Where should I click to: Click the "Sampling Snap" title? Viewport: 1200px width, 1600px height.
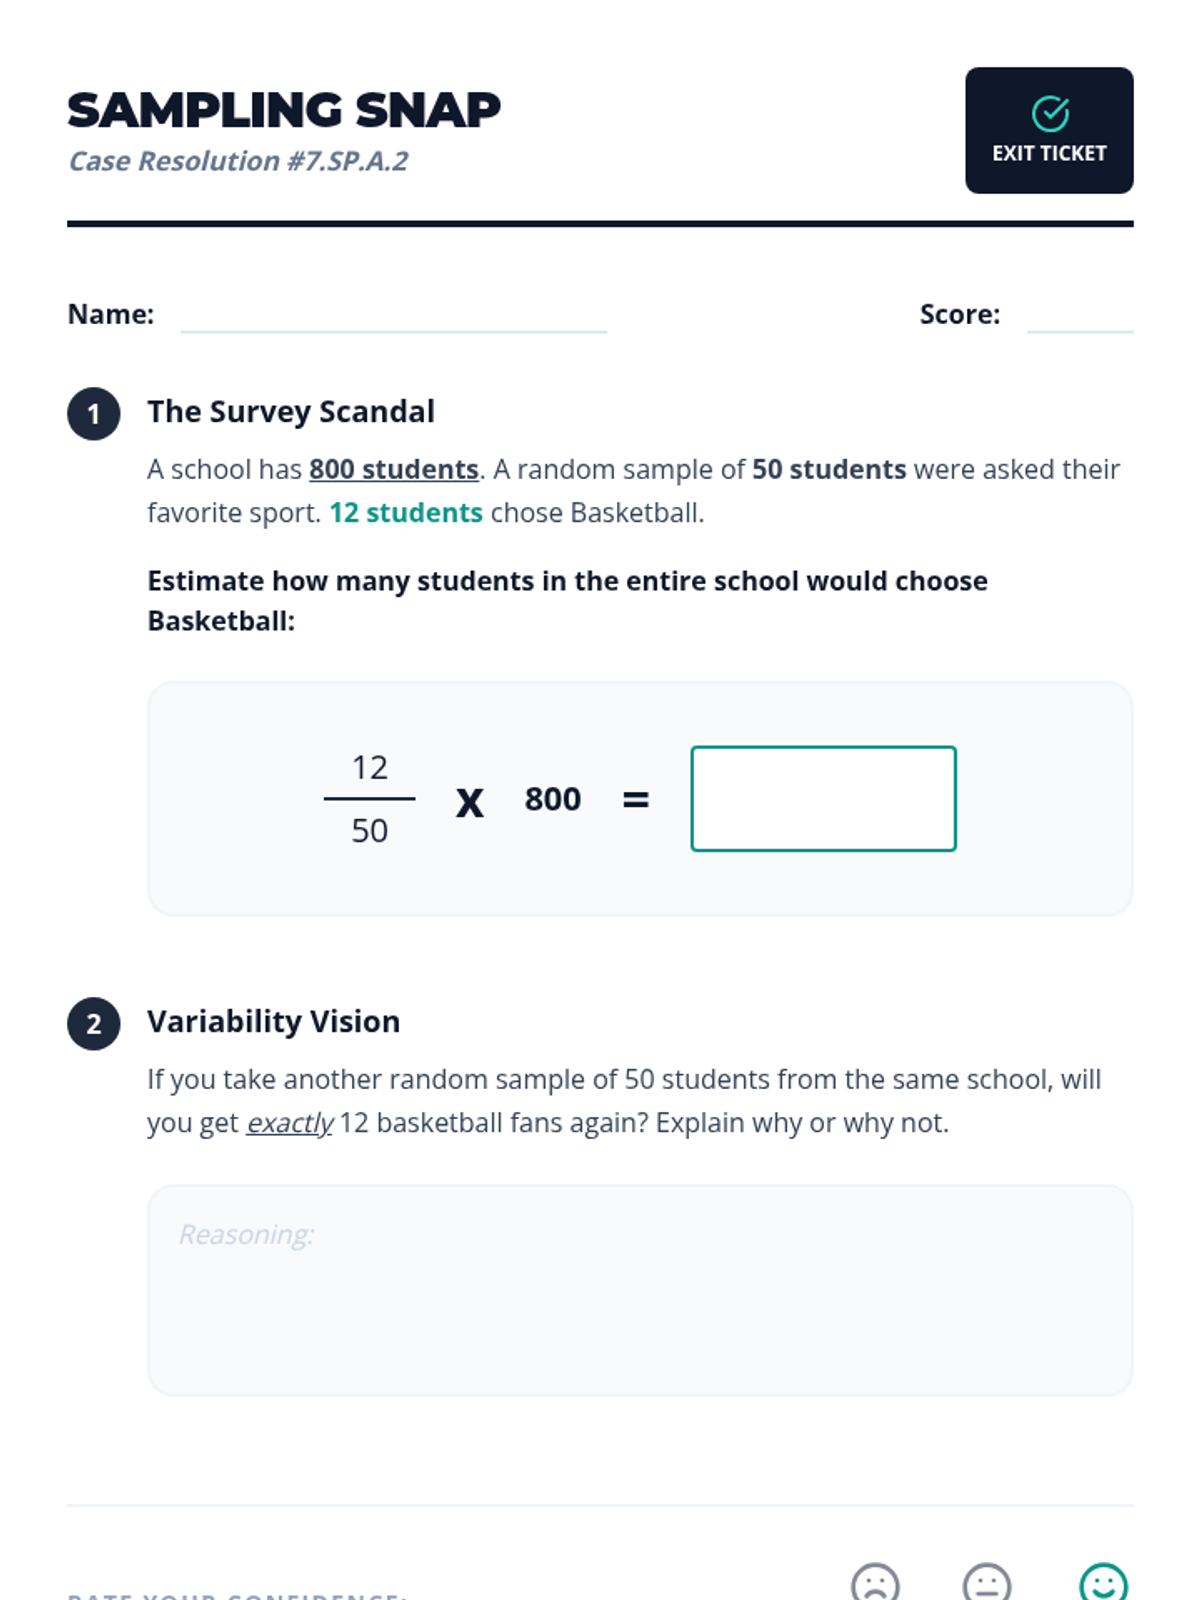point(284,110)
